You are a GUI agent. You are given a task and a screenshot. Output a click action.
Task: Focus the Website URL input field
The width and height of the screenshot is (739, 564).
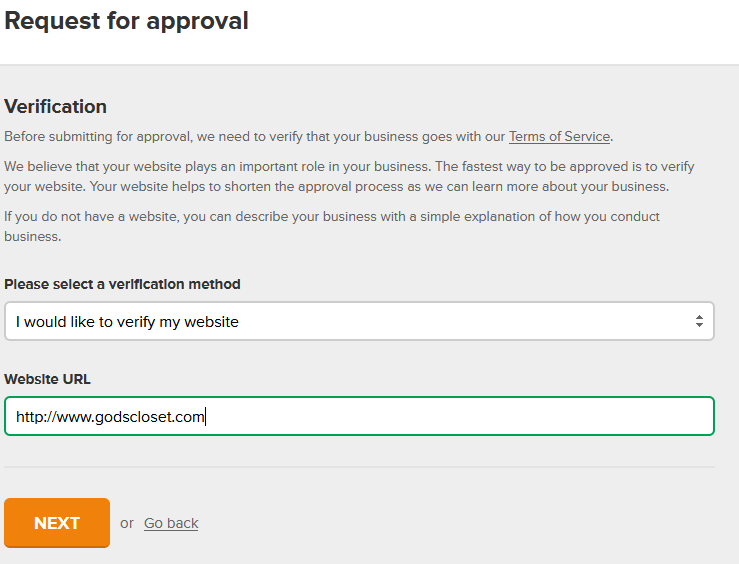pos(450,416)
